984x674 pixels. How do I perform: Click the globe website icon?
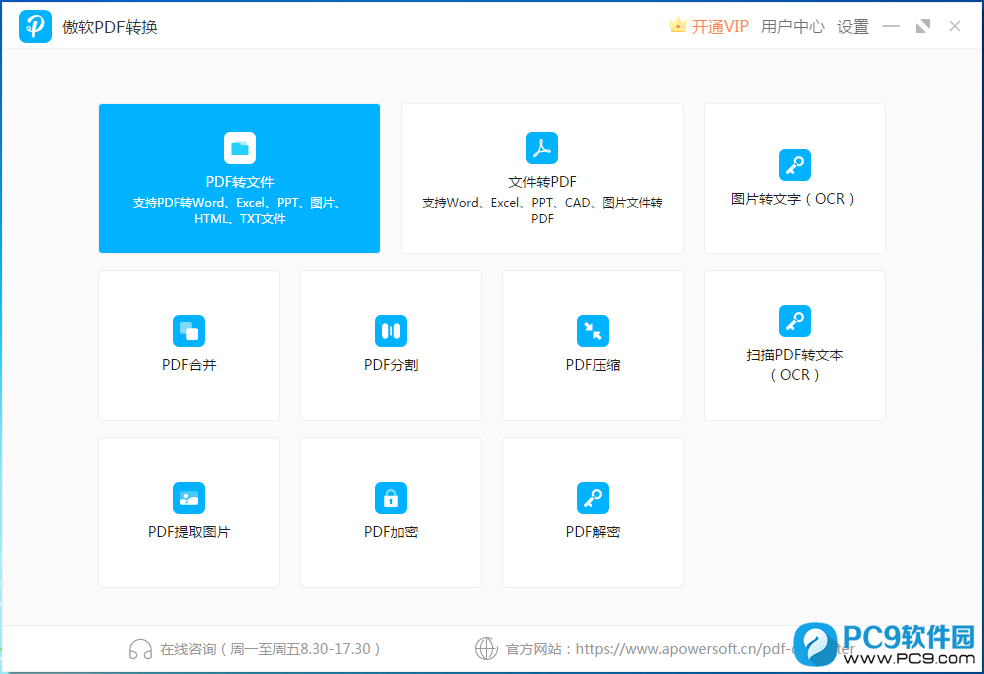coord(486,649)
